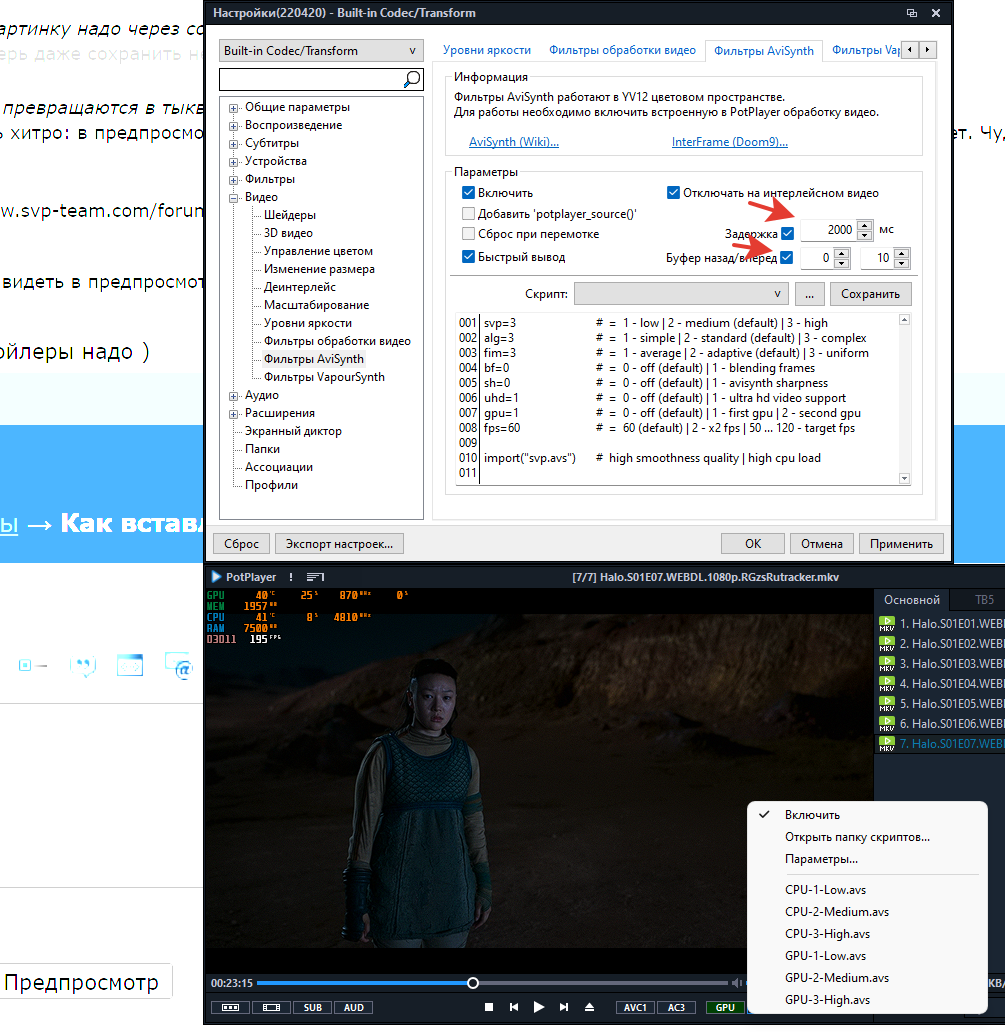Select 'GPU-3-High.avs' from context menu
The height and width of the screenshot is (1032, 1005).
coord(827,1000)
